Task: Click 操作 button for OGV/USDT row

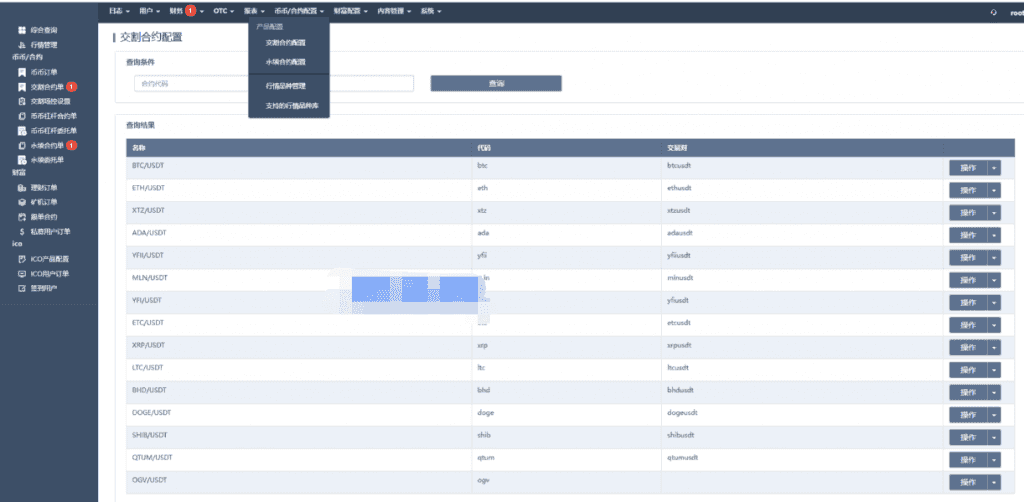Action: pos(968,482)
